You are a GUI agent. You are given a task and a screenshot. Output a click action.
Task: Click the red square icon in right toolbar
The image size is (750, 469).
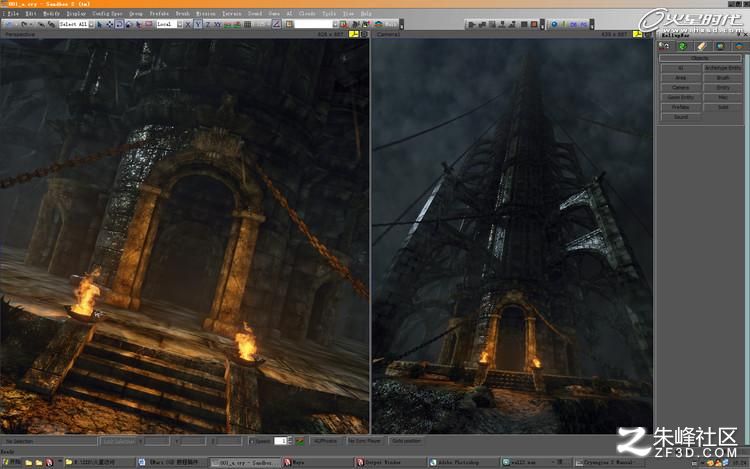pyautogui.click(x=534, y=24)
